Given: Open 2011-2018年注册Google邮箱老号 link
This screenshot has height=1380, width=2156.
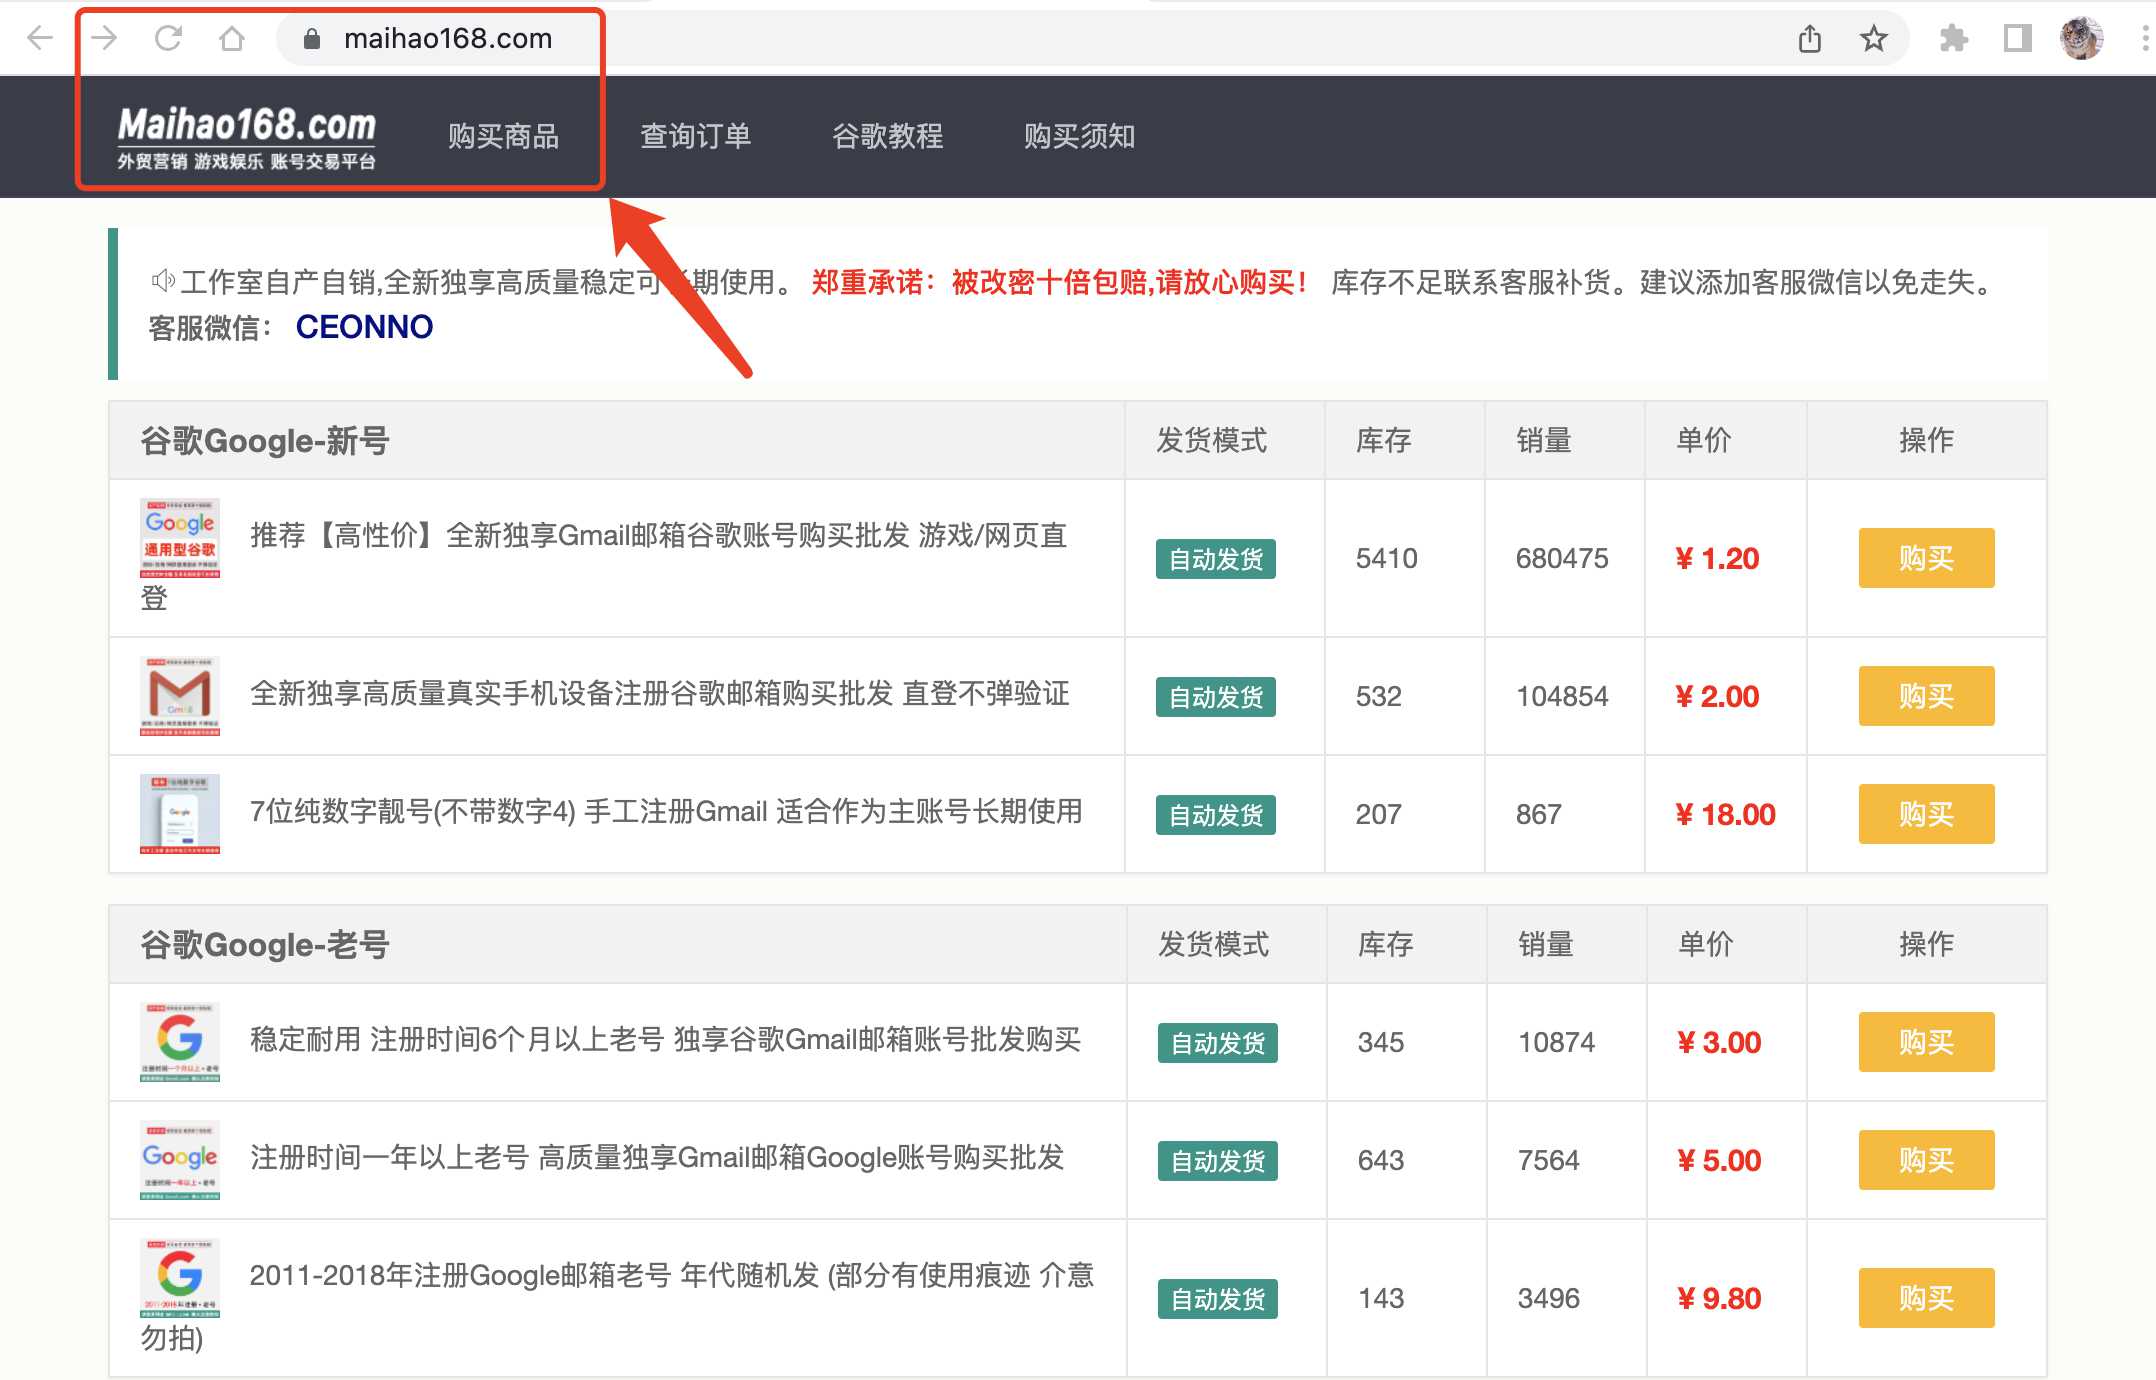Looking at the screenshot, I should coord(672,1276).
